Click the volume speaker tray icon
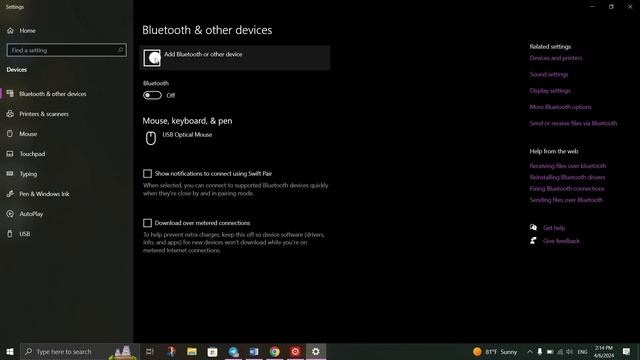The height and width of the screenshot is (360, 640). click(x=569, y=351)
